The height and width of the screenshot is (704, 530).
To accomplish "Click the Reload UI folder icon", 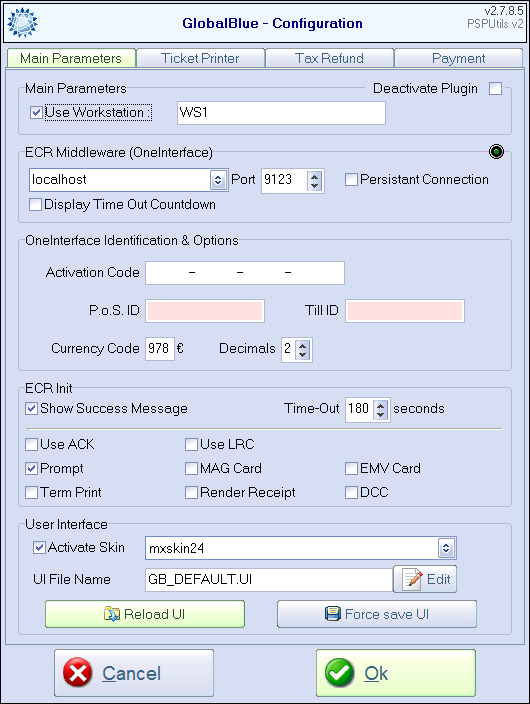I will coord(111,614).
